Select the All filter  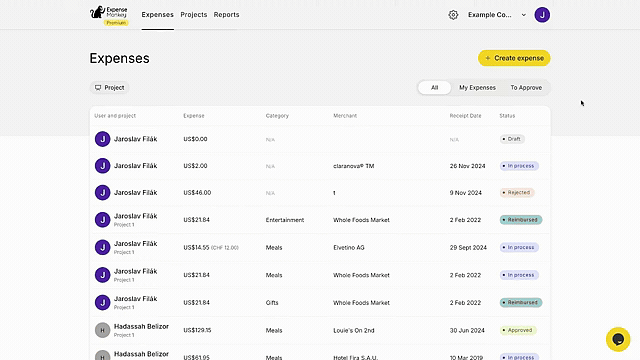coord(435,88)
